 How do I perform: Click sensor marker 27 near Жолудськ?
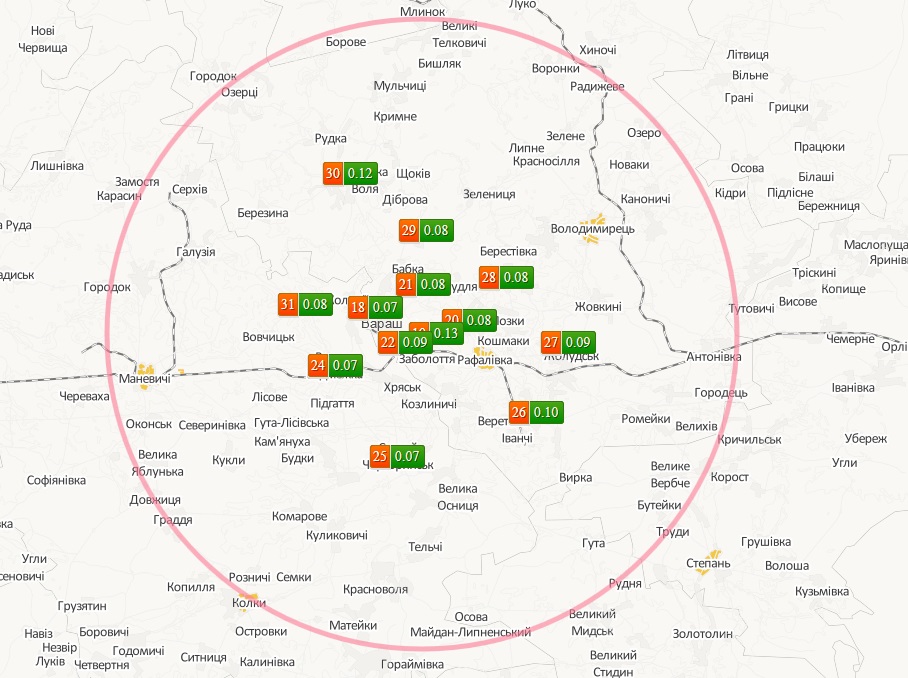pyautogui.click(x=568, y=343)
